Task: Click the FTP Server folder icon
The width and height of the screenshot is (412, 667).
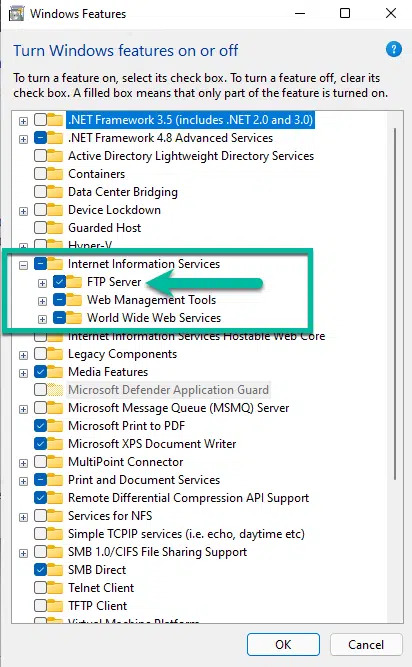Action: click(x=74, y=282)
